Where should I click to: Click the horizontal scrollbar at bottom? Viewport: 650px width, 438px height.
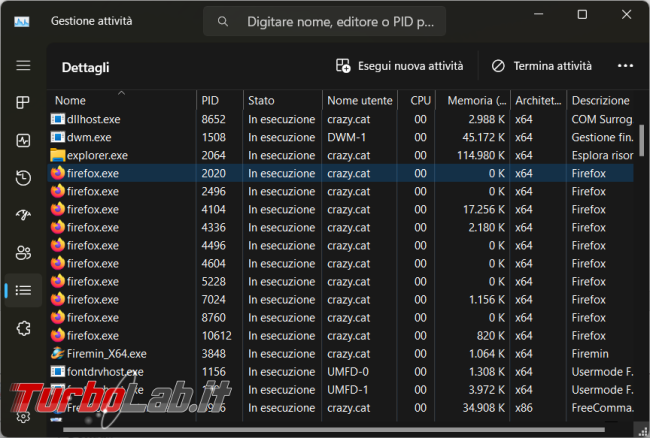pos(334,430)
